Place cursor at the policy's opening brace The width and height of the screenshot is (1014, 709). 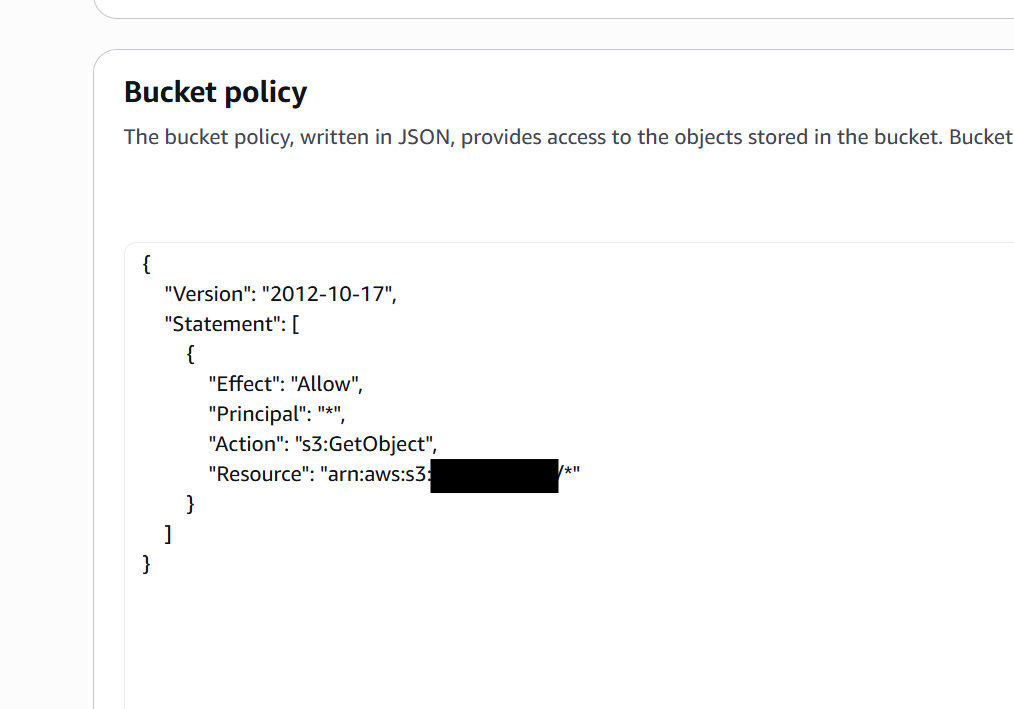point(147,264)
